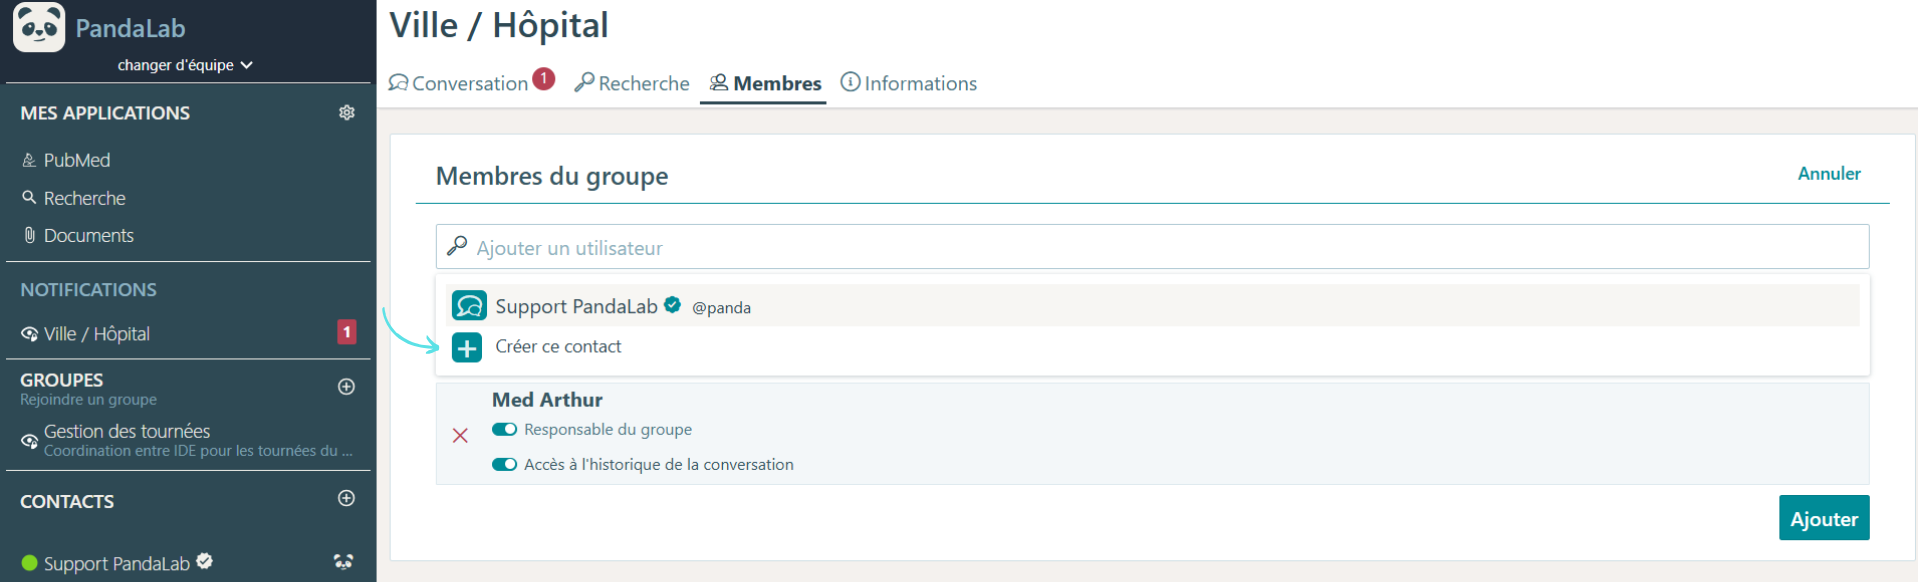Toggle Accès à l'historique de la conversation

(504, 464)
